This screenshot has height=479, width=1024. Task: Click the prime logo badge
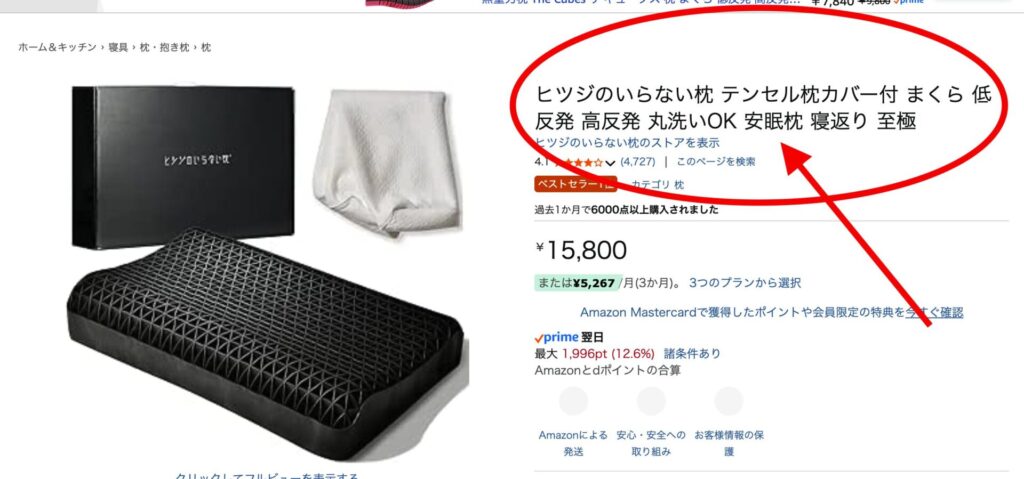coord(556,337)
